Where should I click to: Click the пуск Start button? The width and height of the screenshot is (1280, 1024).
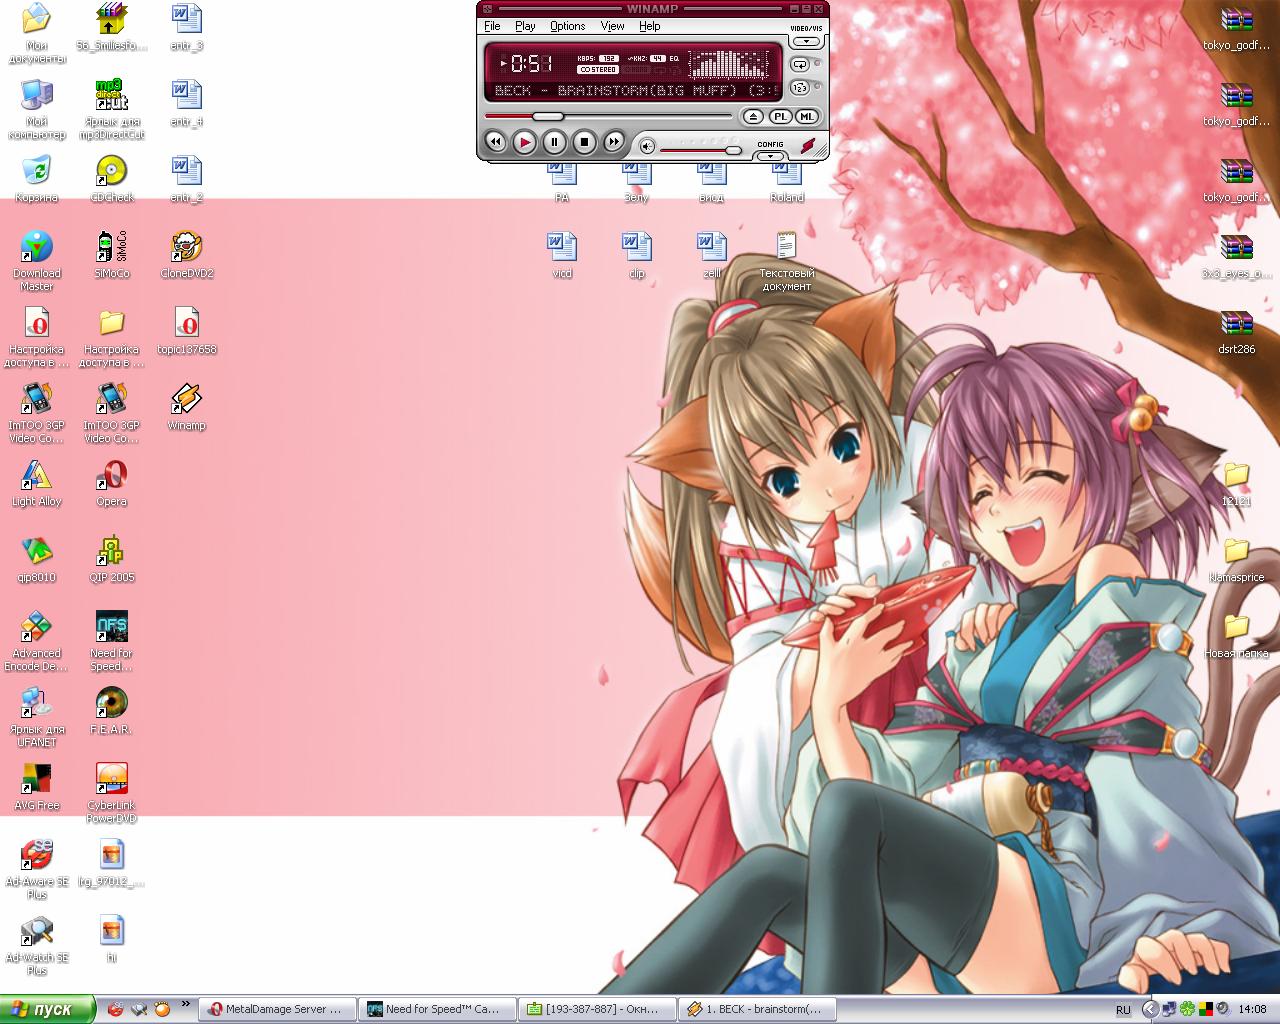coord(47,1009)
